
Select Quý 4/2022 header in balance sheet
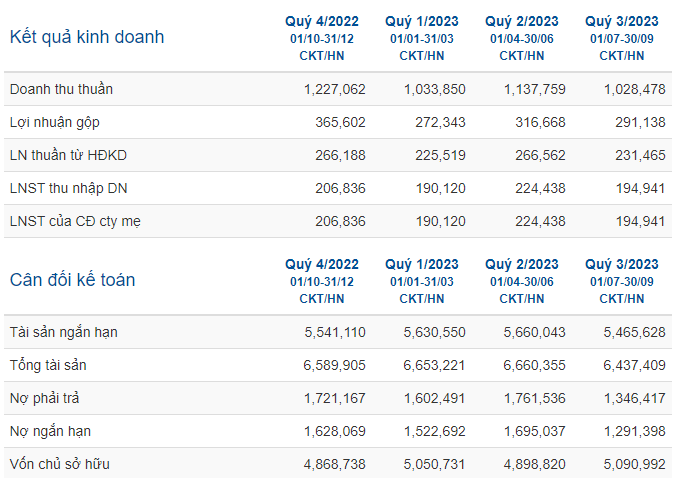pyautogui.click(x=322, y=264)
